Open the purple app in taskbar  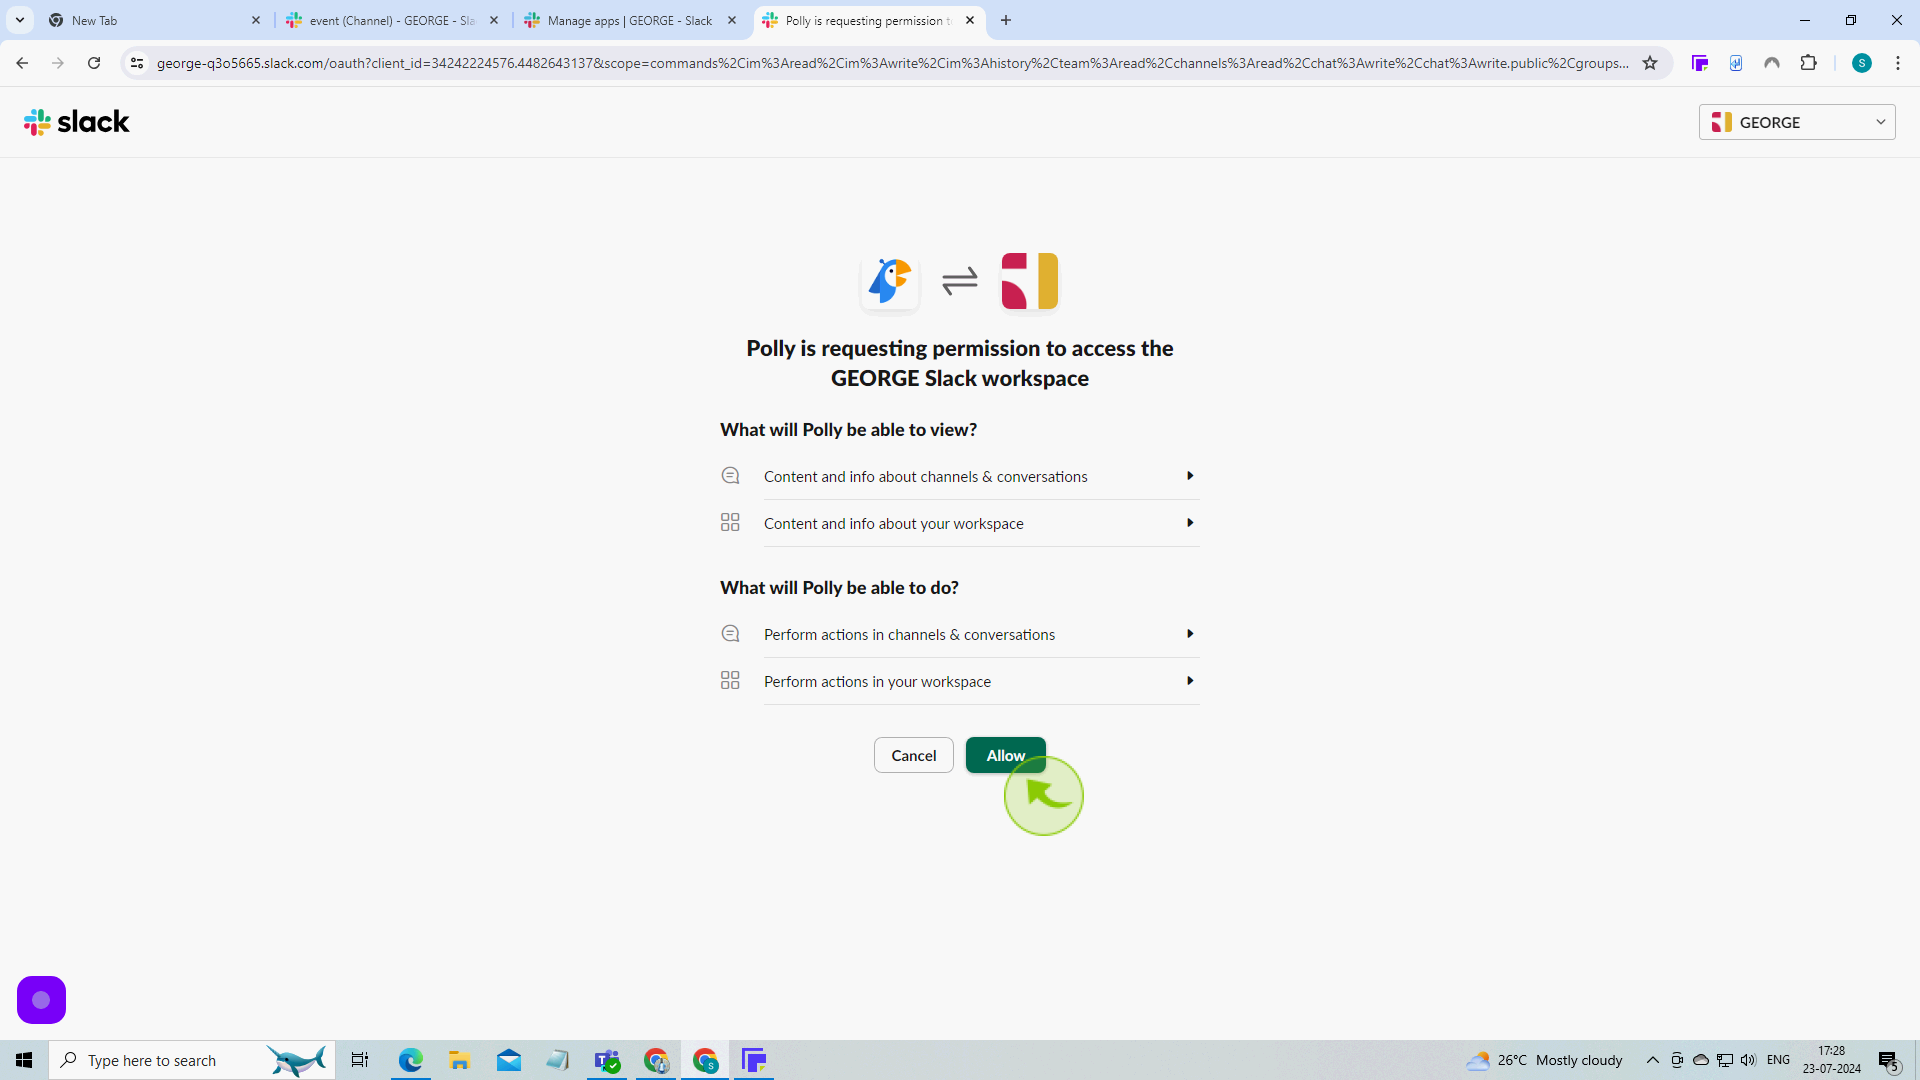click(x=755, y=1060)
